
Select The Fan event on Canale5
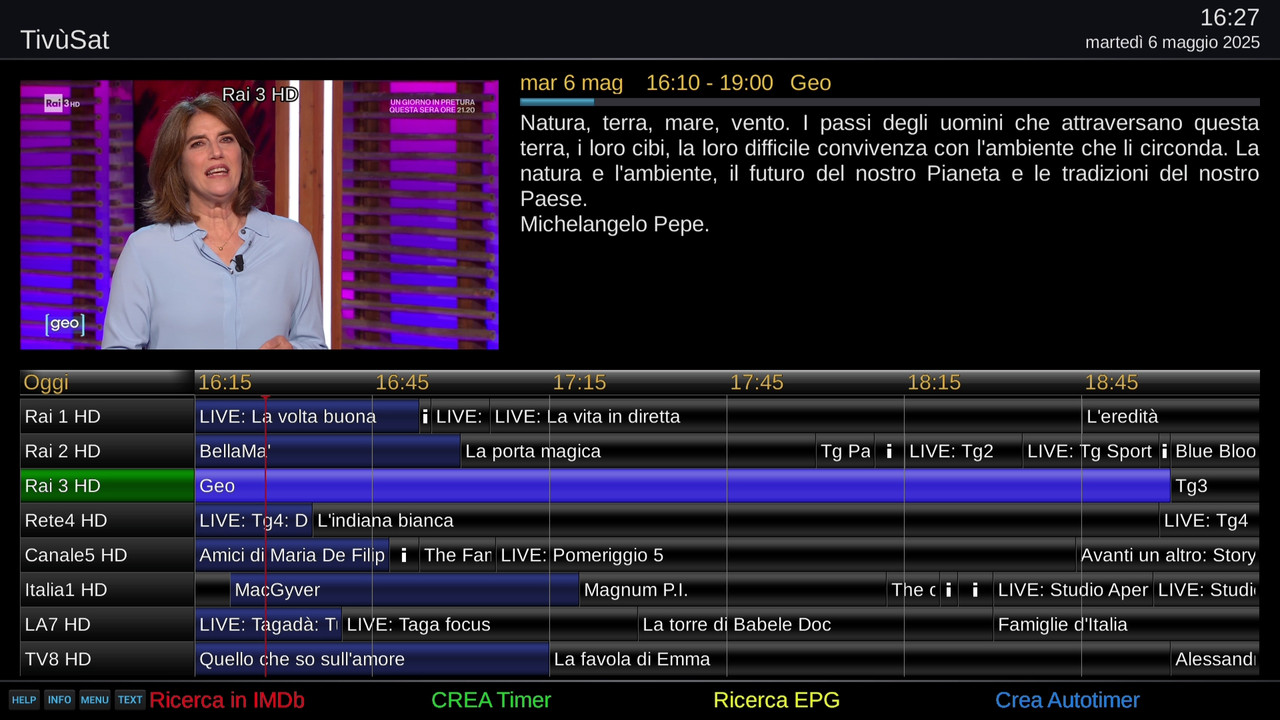coord(457,555)
